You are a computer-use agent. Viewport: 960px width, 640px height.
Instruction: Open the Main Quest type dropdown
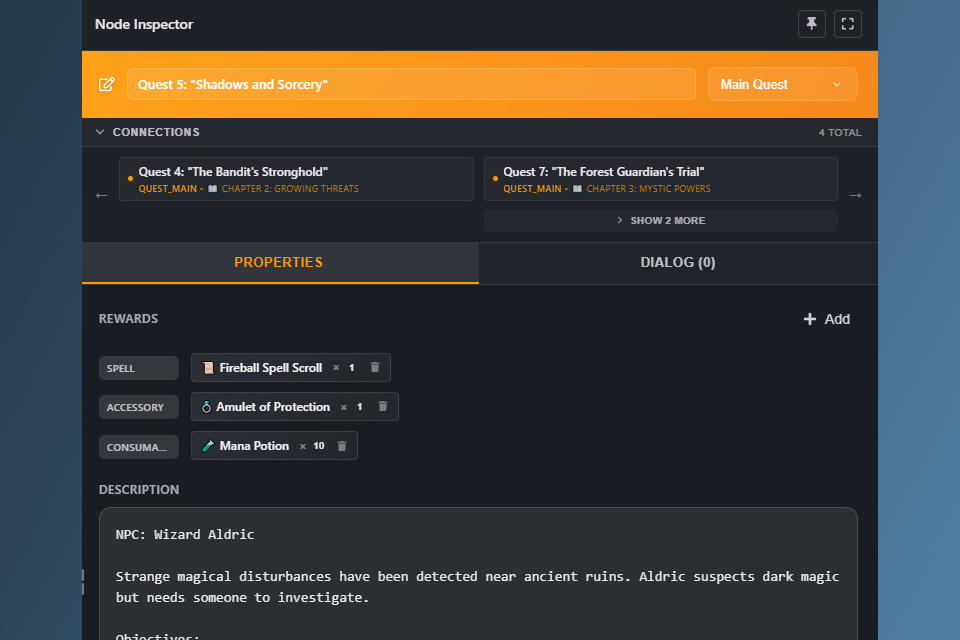pos(782,84)
